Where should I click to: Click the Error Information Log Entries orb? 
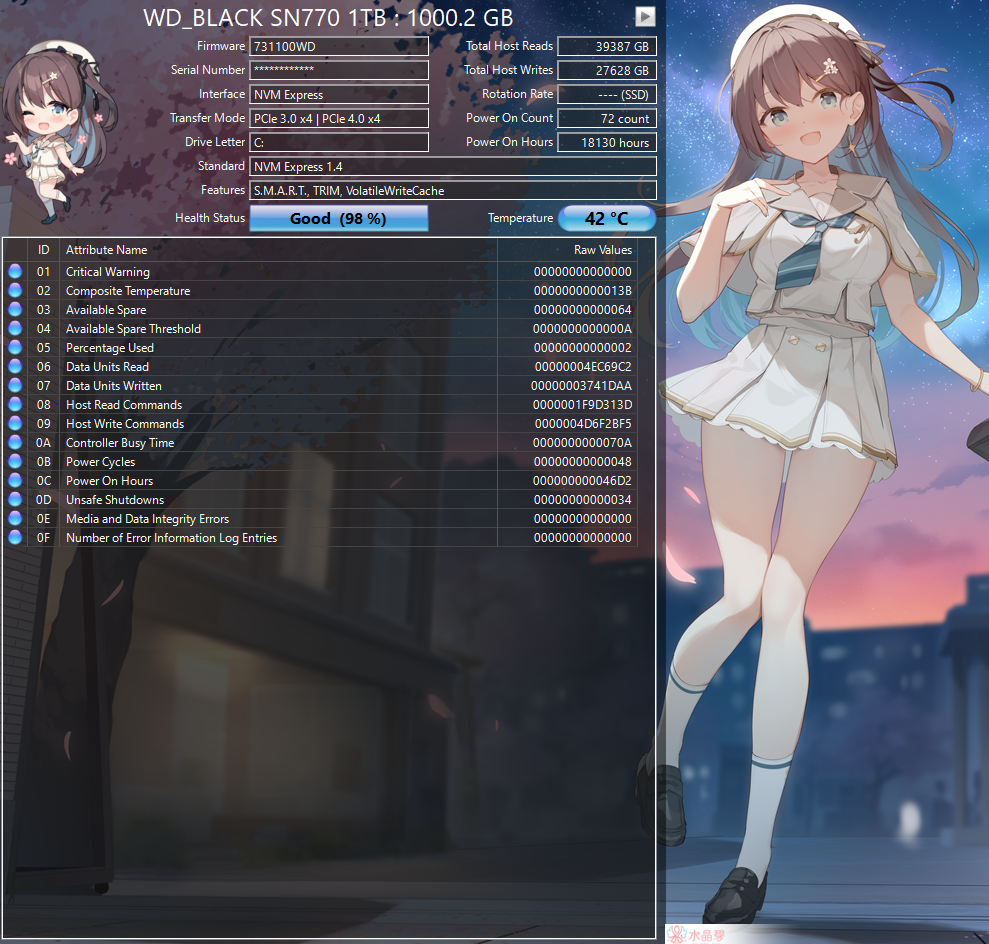click(x=15, y=537)
